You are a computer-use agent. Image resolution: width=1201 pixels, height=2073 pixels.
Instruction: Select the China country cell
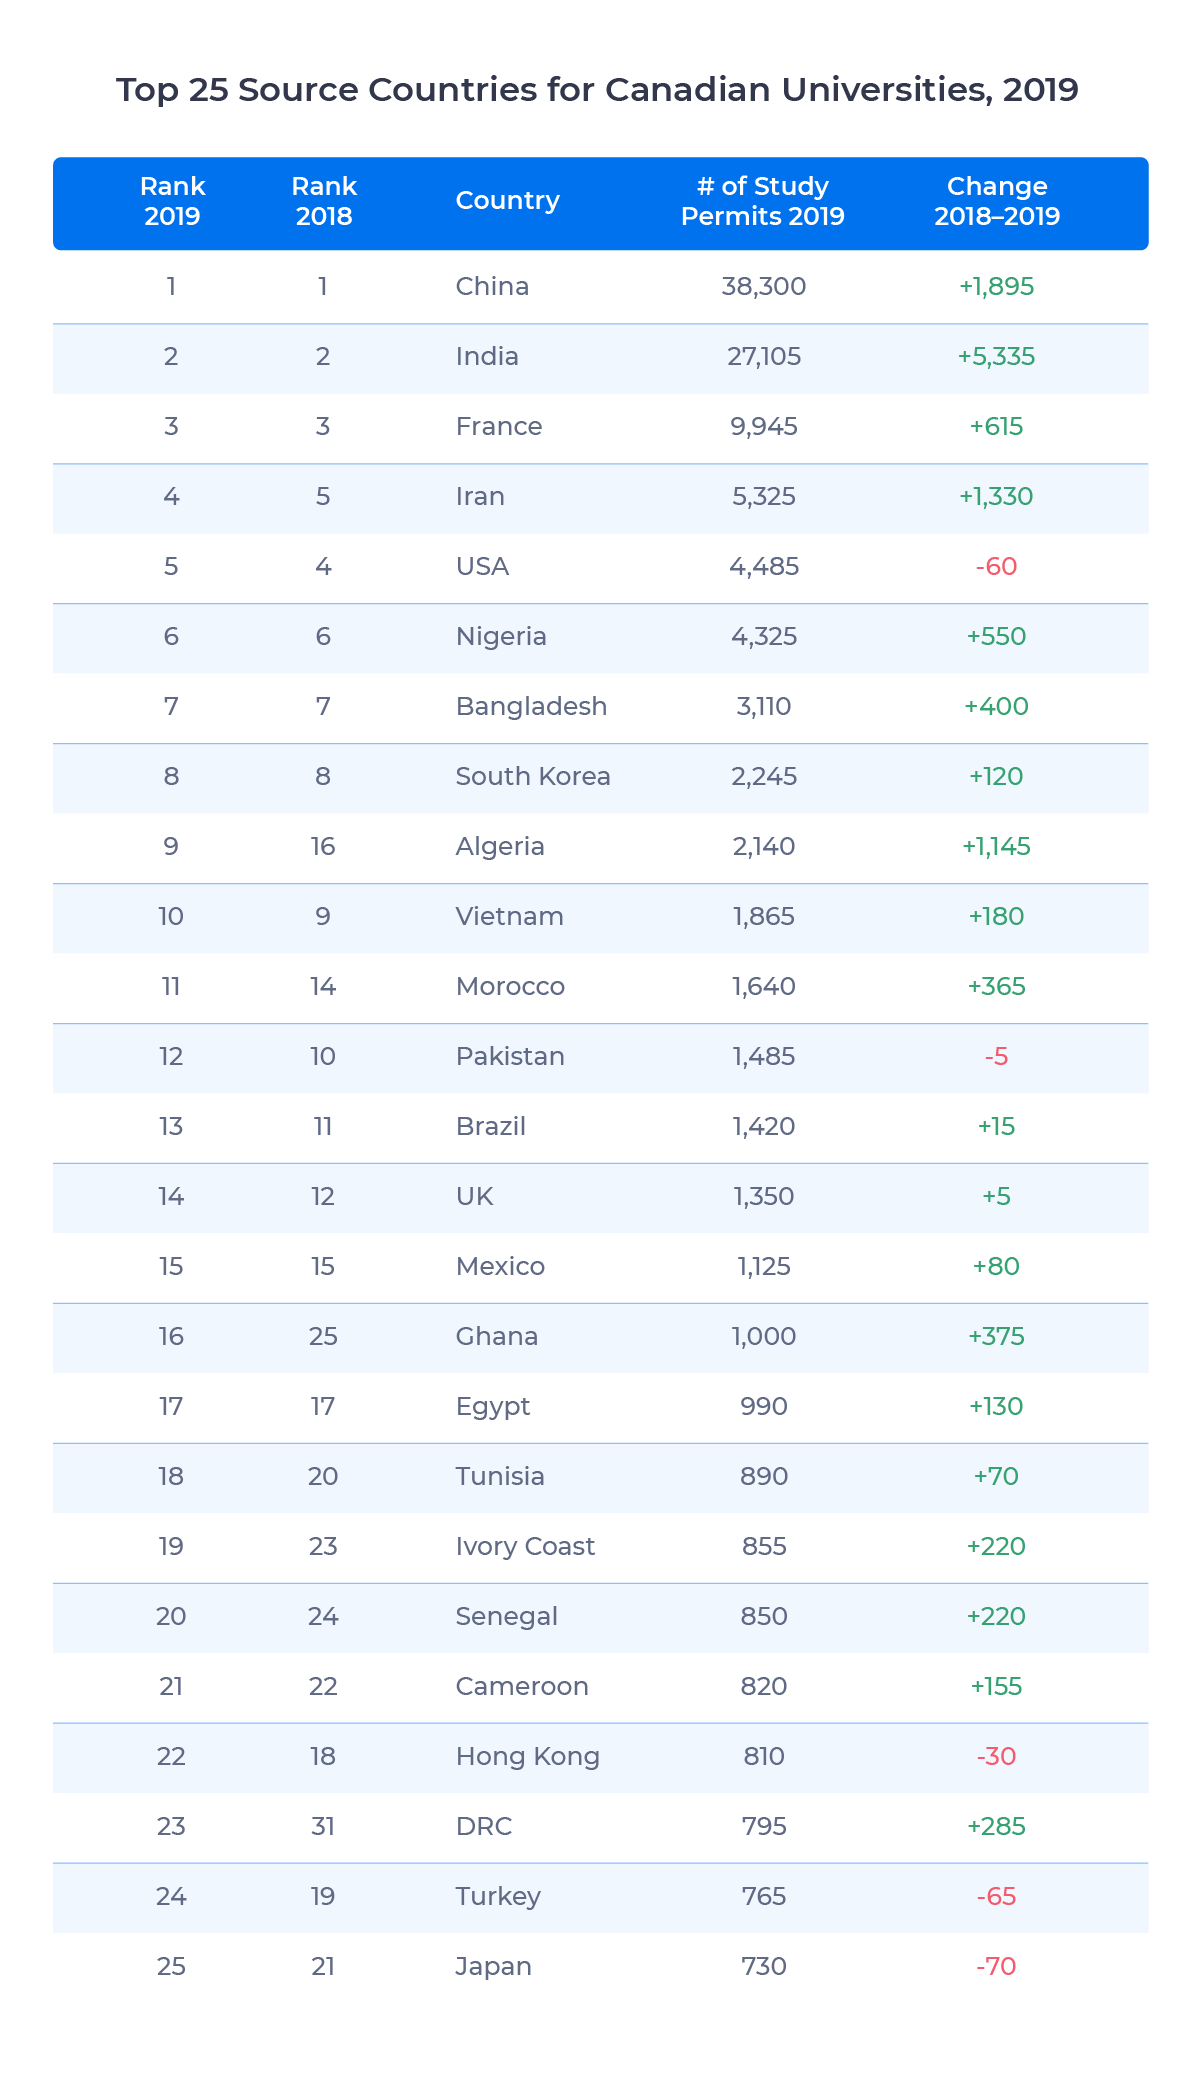click(492, 286)
